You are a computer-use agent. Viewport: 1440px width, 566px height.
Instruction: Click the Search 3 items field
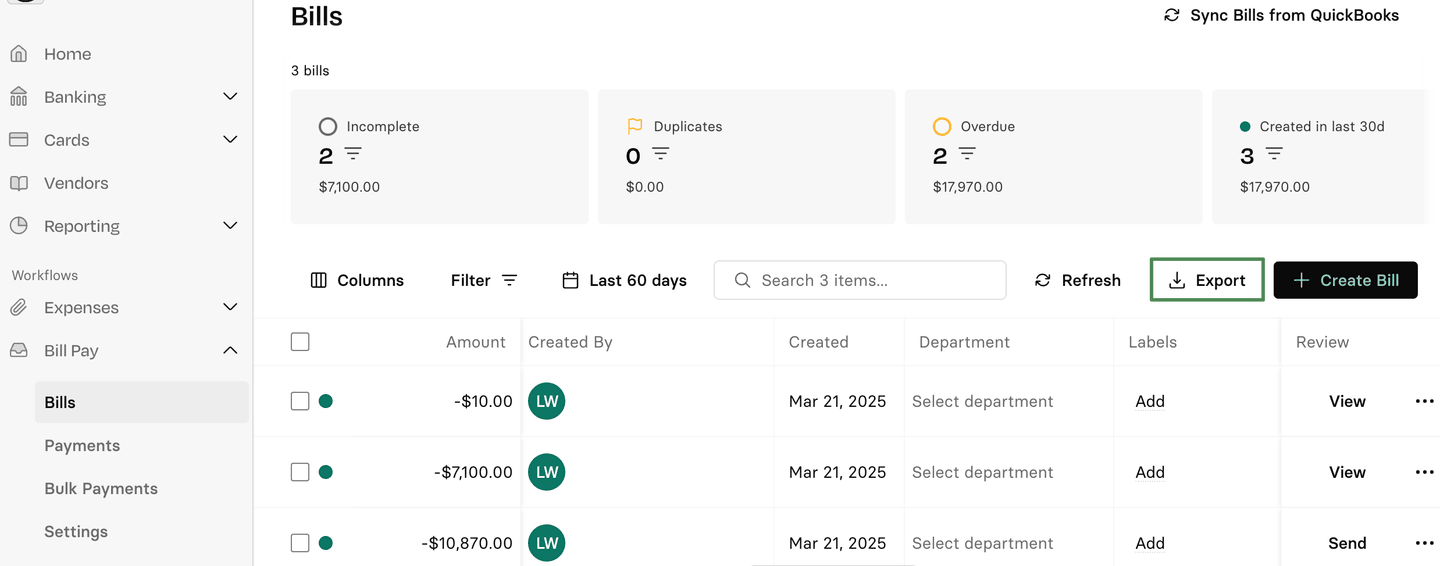coord(860,280)
